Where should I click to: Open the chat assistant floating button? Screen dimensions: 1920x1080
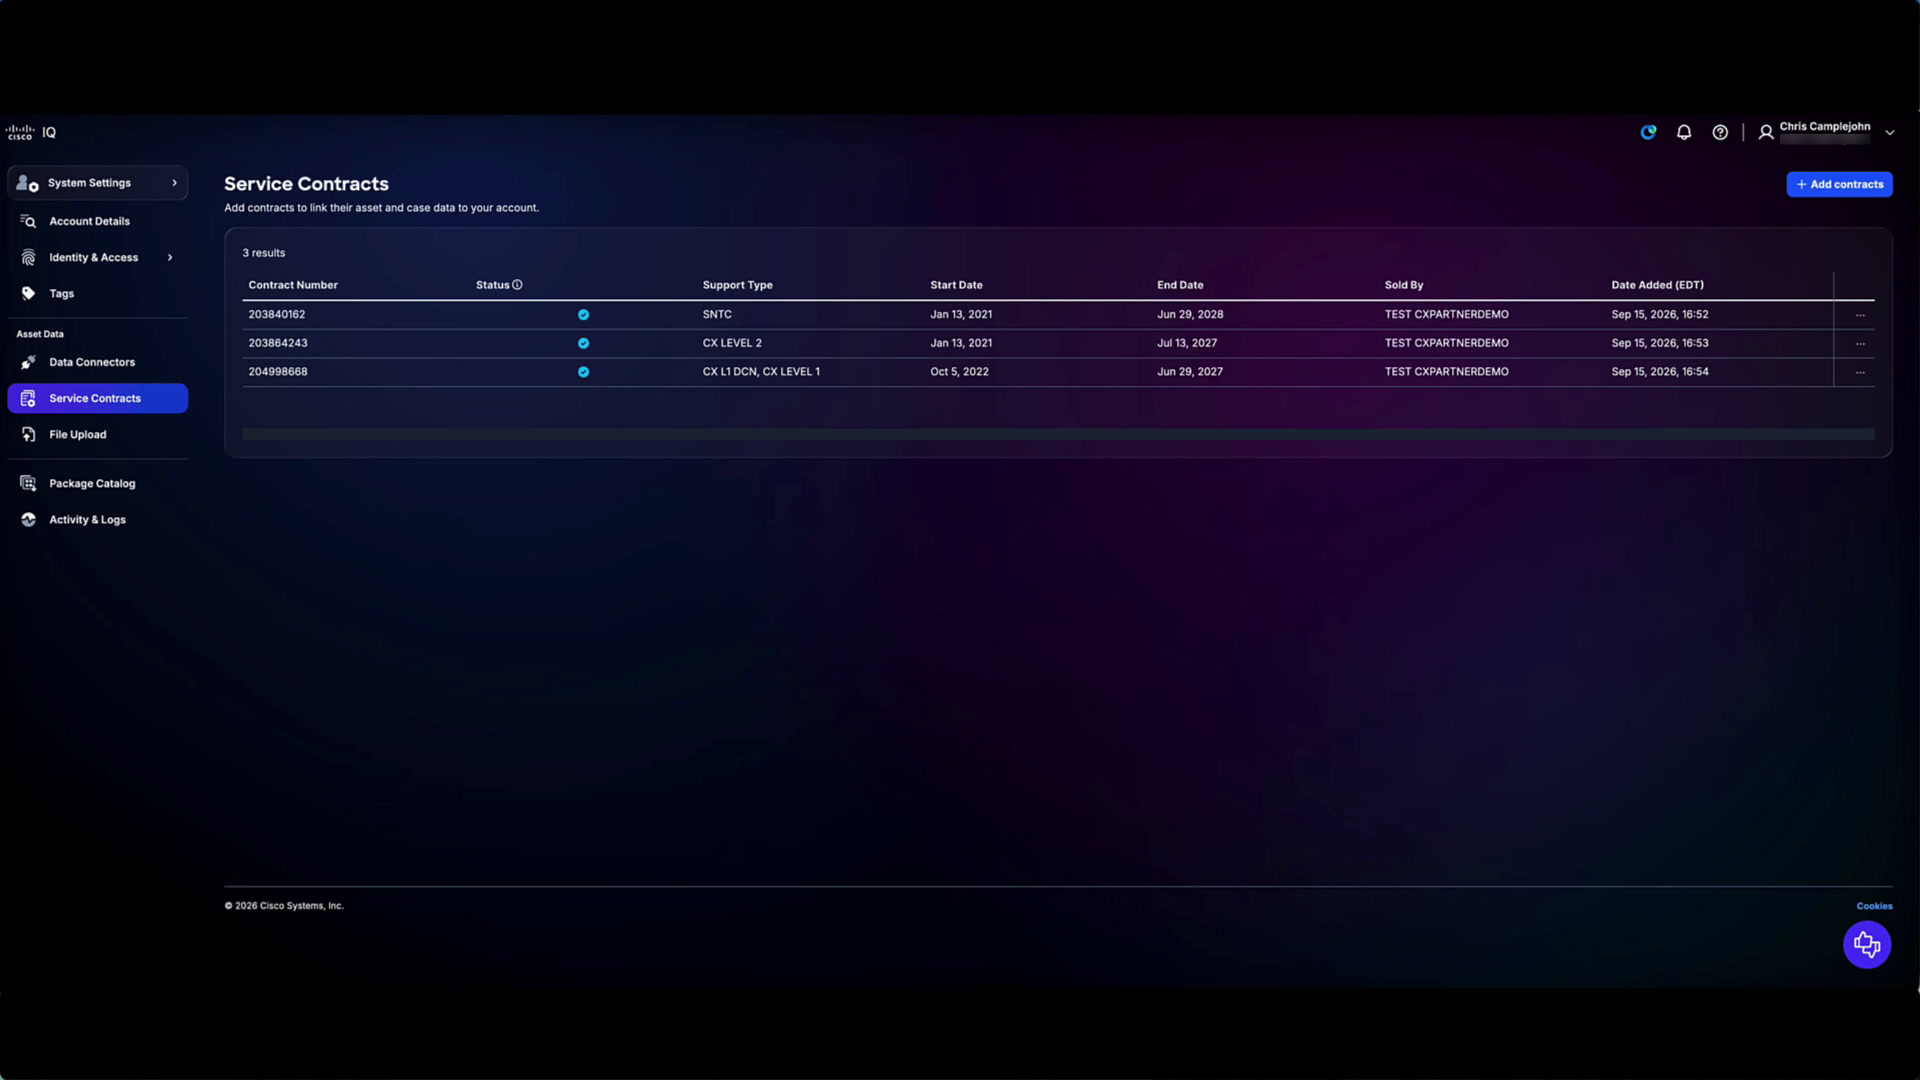pyautogui.click(x=1867, y=945)
